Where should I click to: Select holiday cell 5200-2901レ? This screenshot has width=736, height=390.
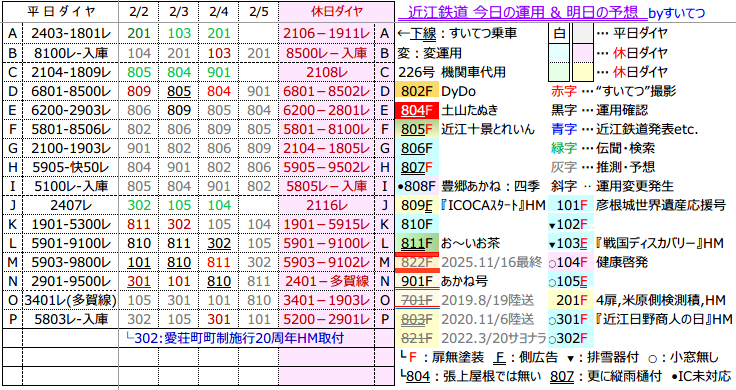pyautogui.click(x=327, y=319)
